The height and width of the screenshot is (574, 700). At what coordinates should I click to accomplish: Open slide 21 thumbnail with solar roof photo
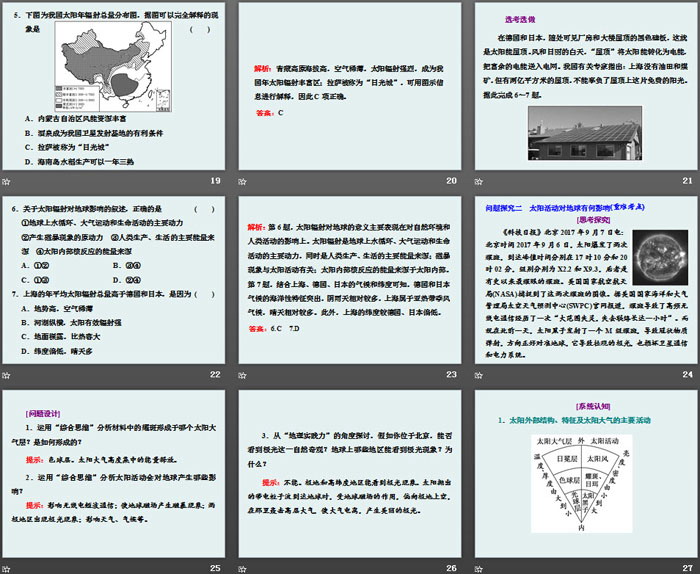point(586,86)
